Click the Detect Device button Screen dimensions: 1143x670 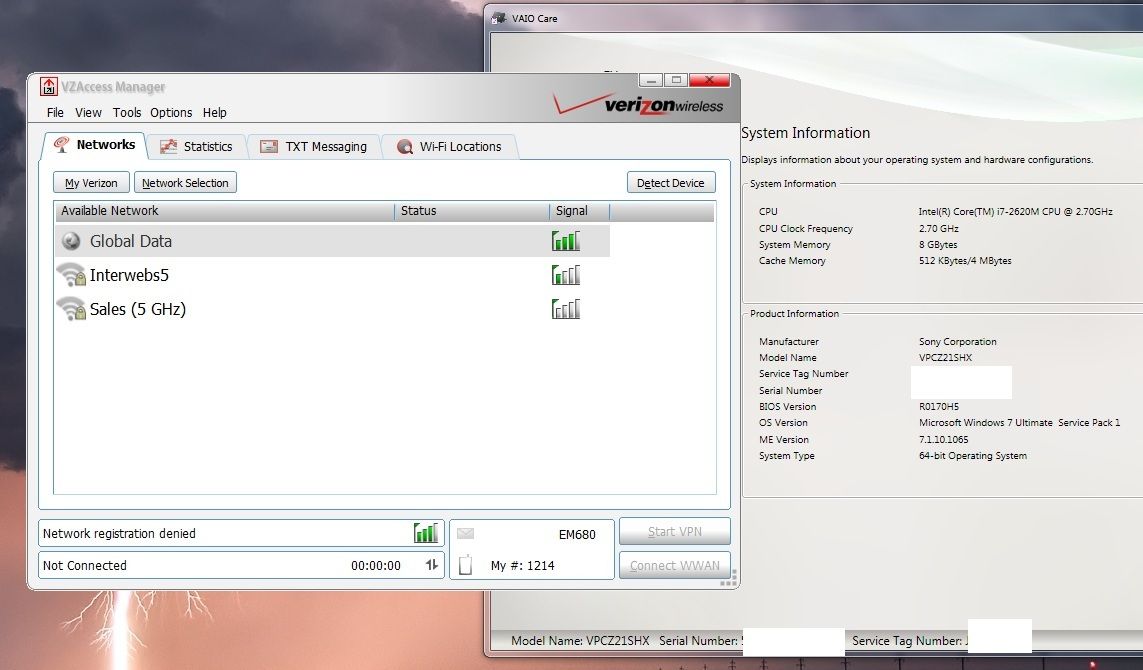click(671, 183)
